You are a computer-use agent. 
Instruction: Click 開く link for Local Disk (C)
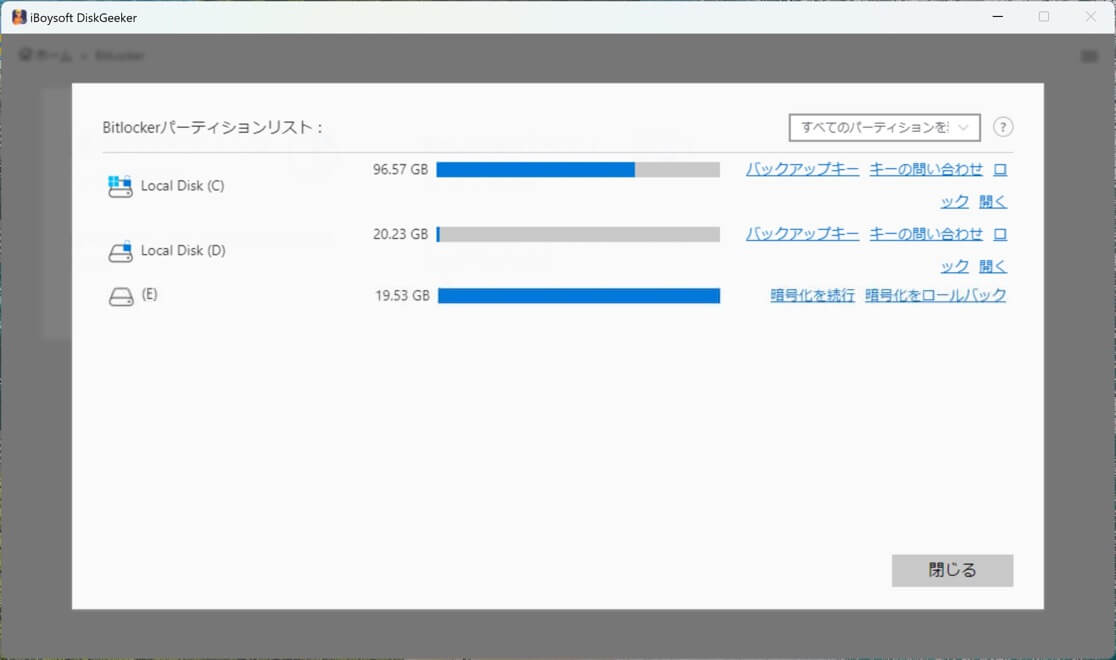point(993,201)
